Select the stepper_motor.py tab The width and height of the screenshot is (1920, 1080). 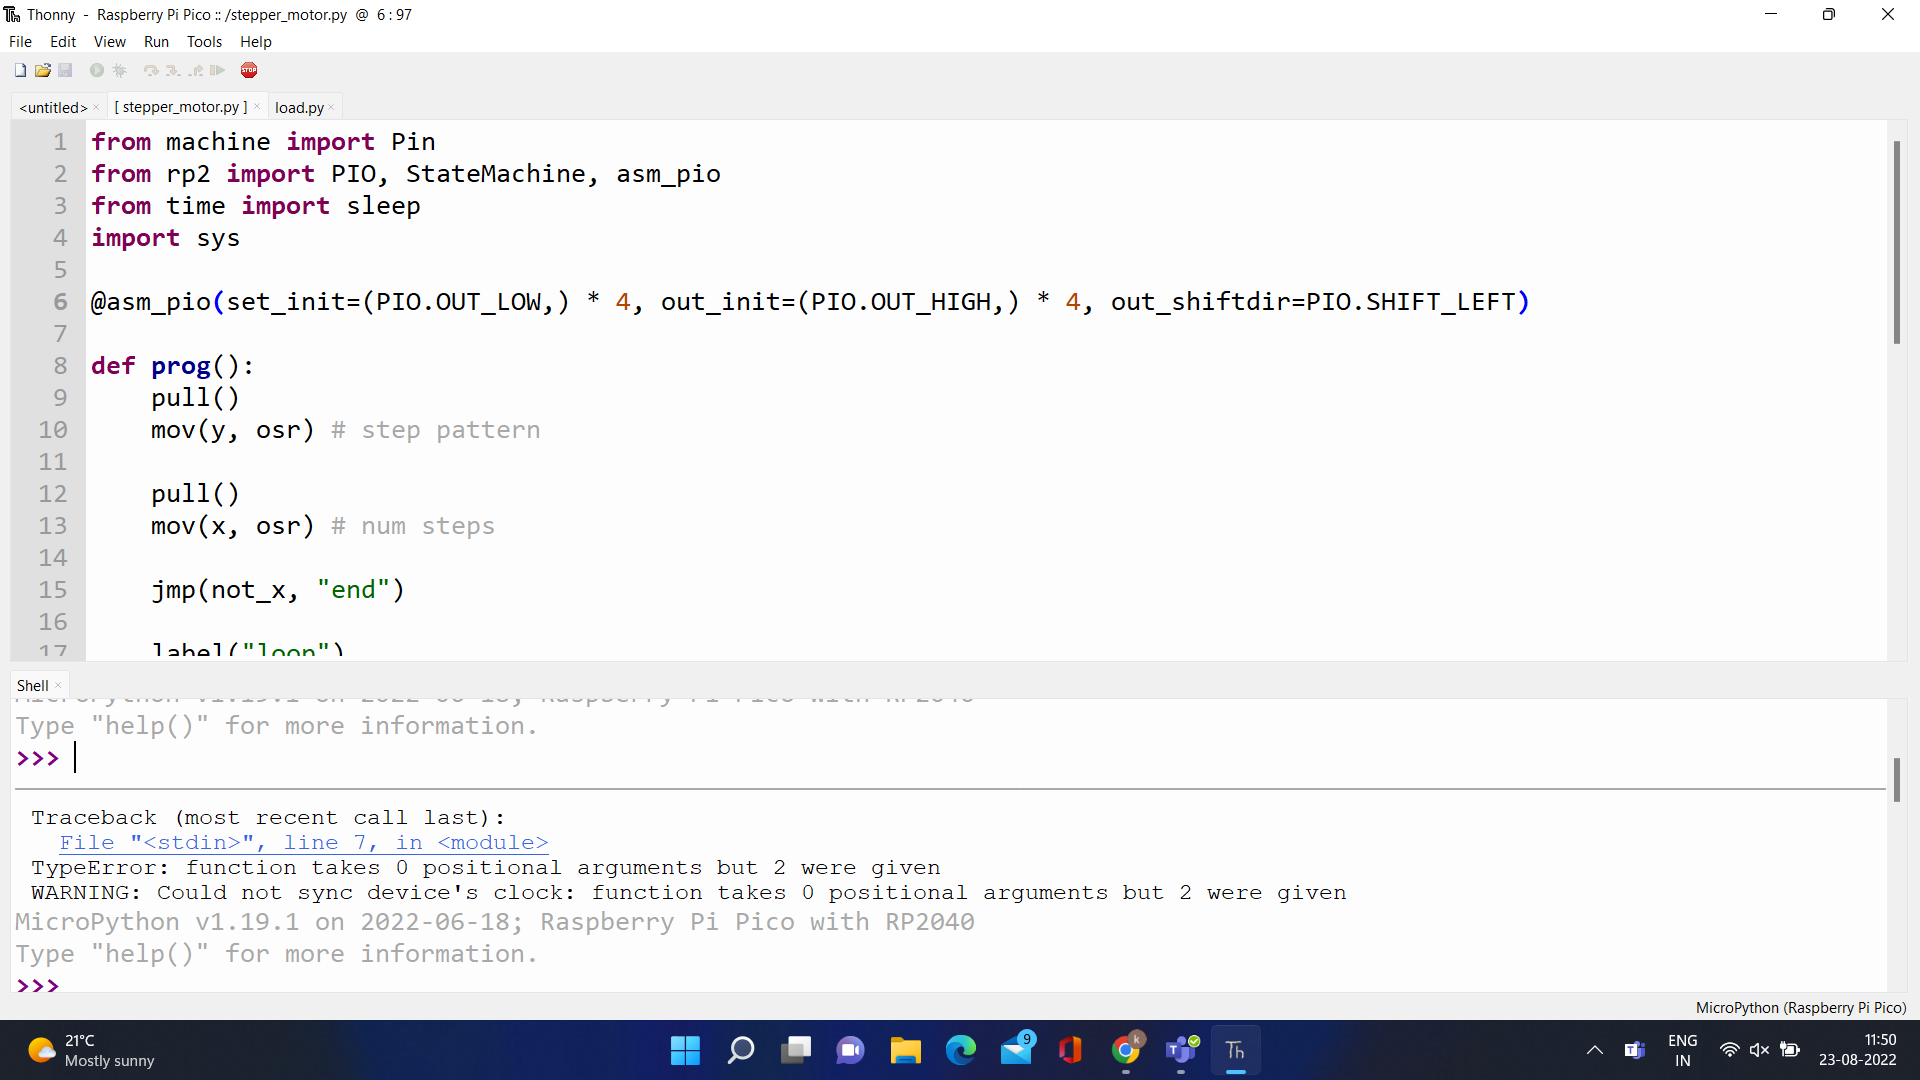[182, 105]
